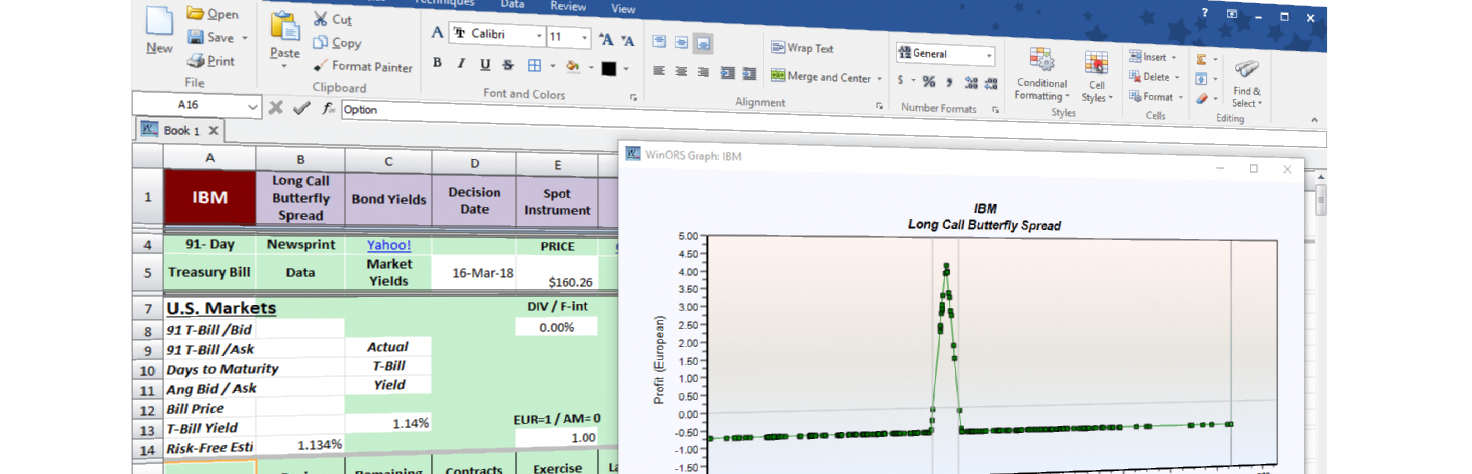Click the Print icon in File group
Image resolution: width=1472 pixels, height=474 pixels.
click(x=211, y=61)
